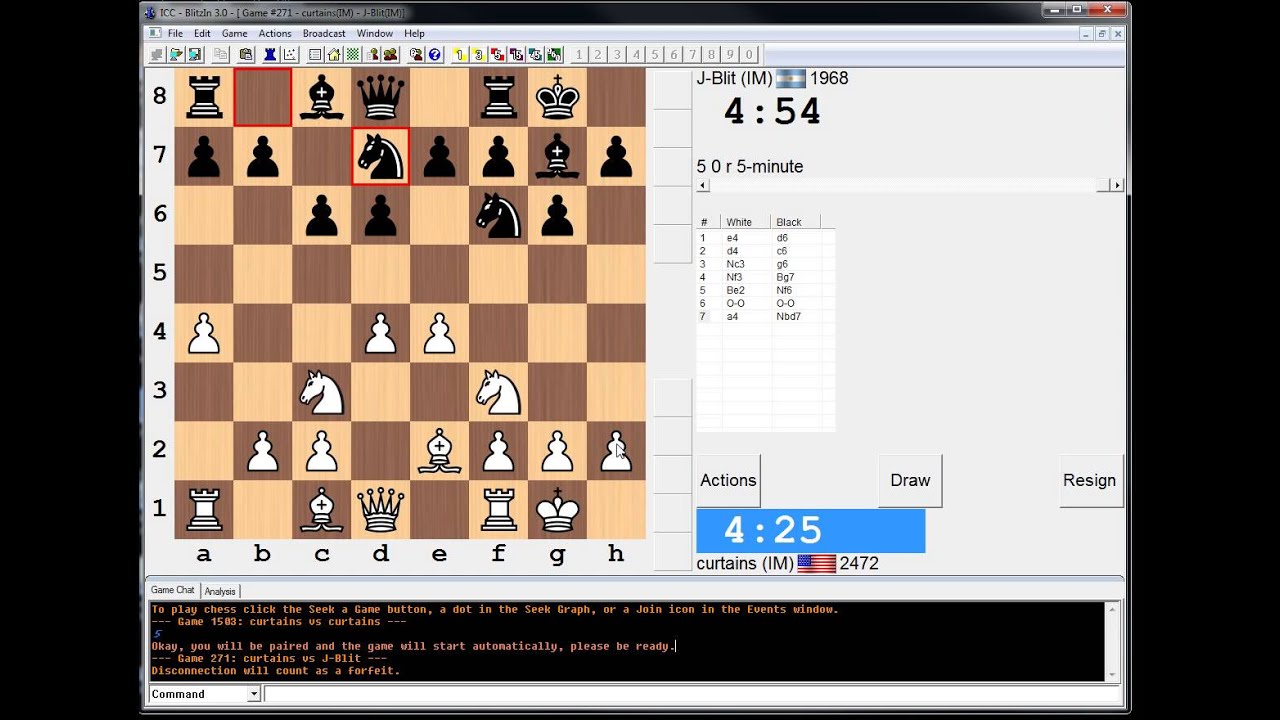Click the left arrow of horizontal scrollbar
The image size is (1280, 720).
[x=703, y=185]
